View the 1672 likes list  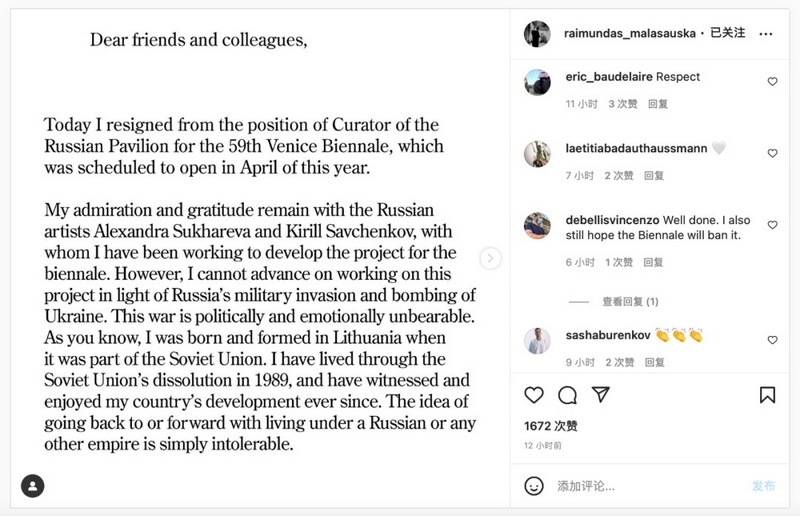point(551,426)
